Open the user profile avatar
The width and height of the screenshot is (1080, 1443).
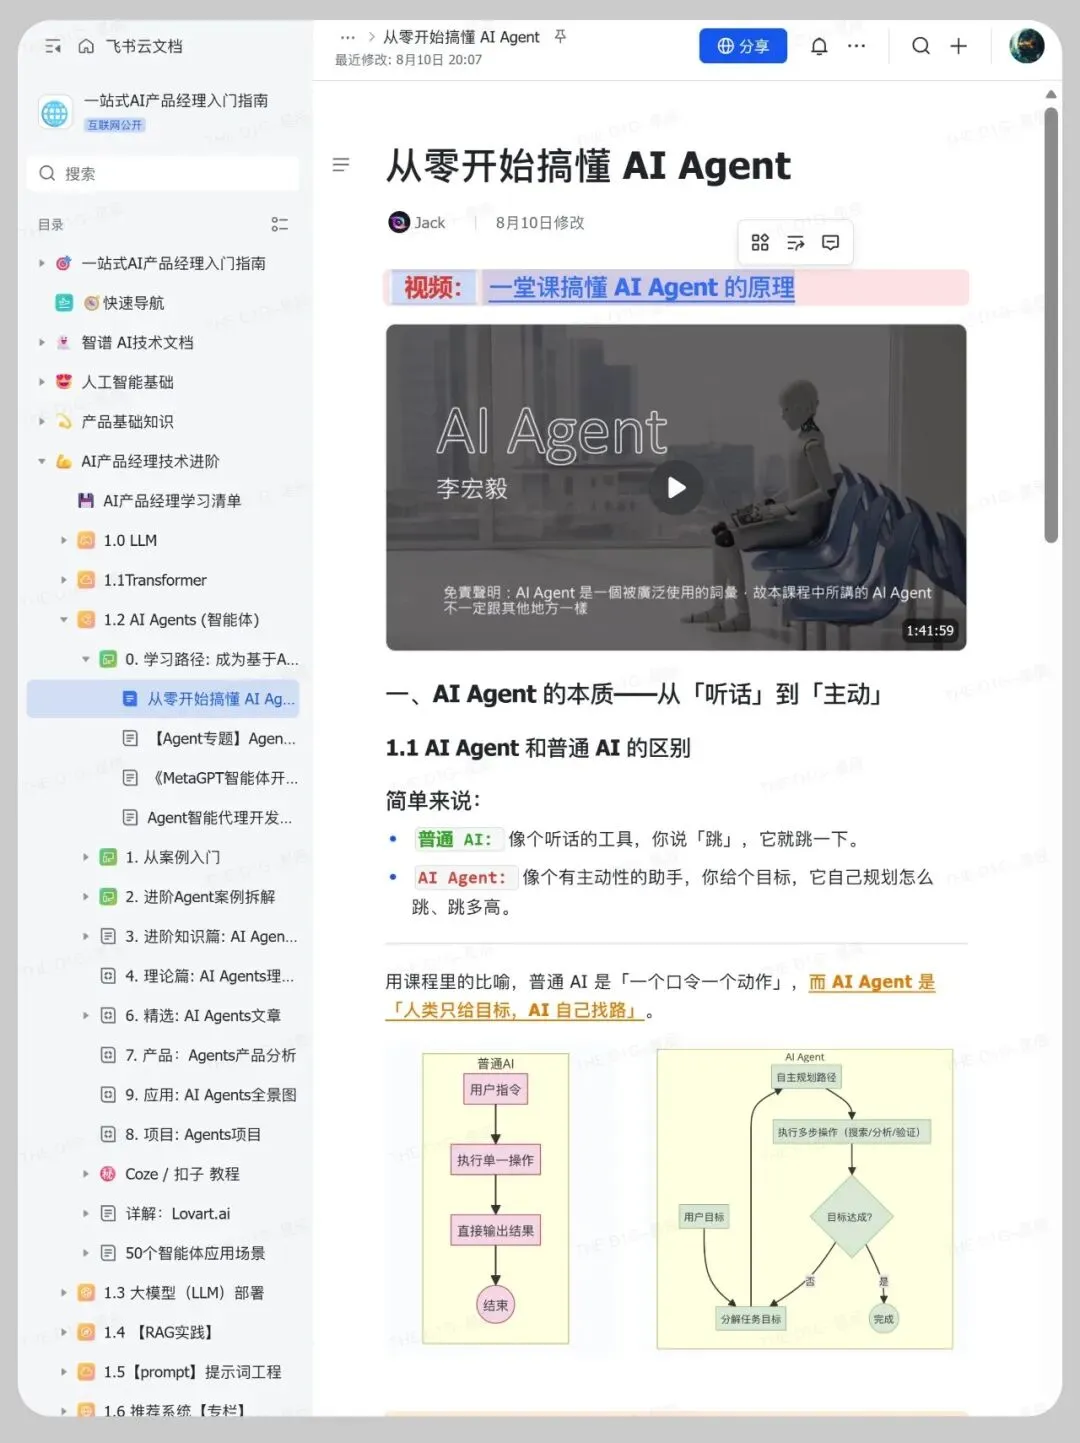pyautogui.click(x=1027, y=46)
